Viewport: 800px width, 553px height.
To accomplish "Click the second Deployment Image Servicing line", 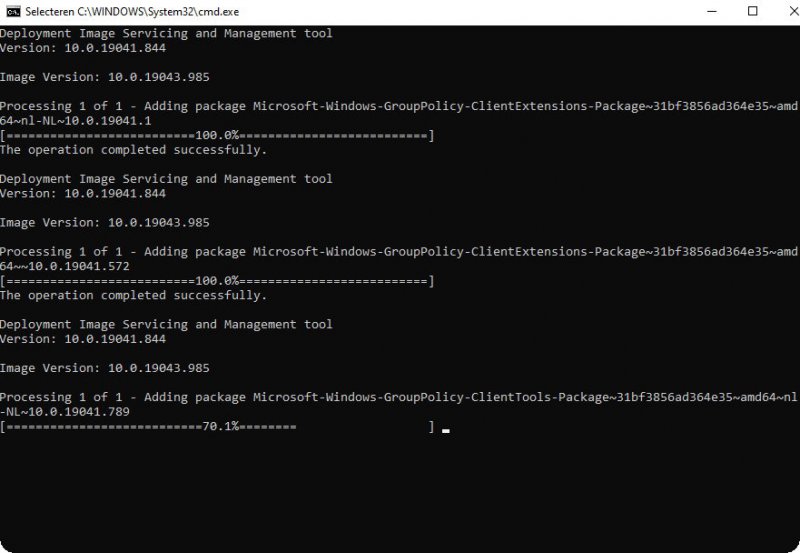I will pyautogui.click(x=166, y=179).
